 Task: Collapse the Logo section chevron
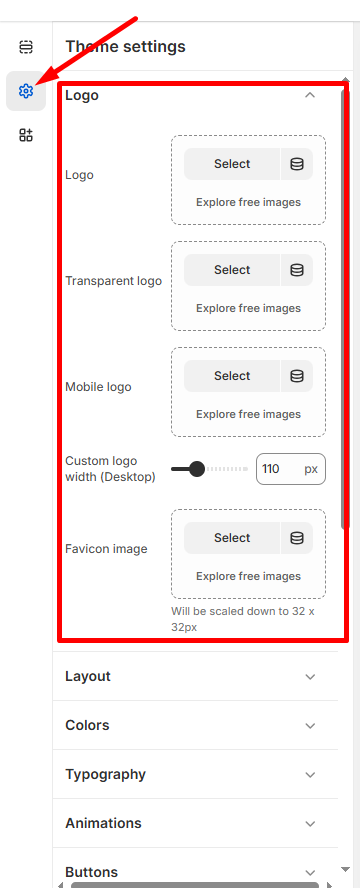310,95
